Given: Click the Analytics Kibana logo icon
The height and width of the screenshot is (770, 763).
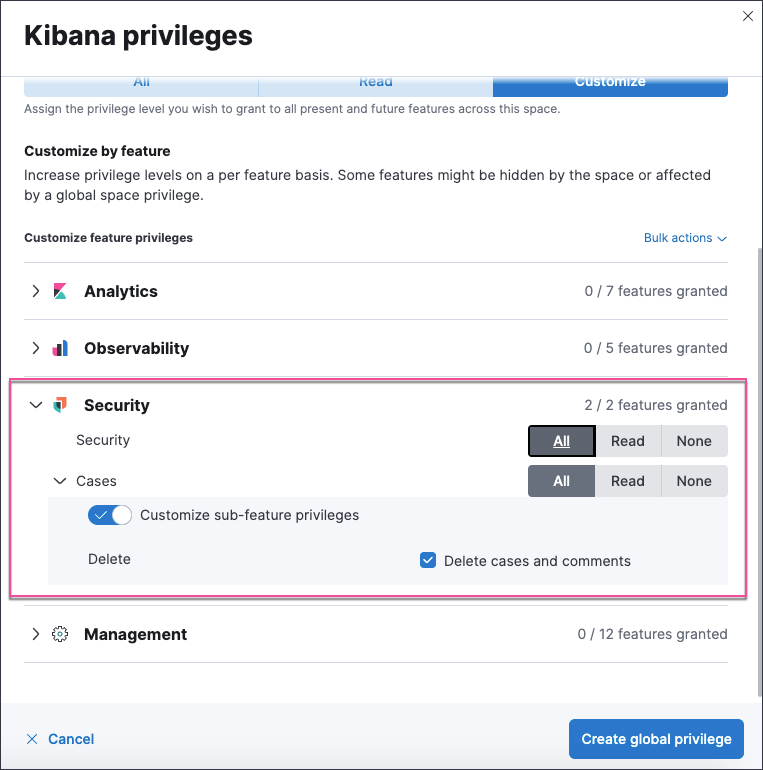Looking at the screenshot, I should pos(60,292).
